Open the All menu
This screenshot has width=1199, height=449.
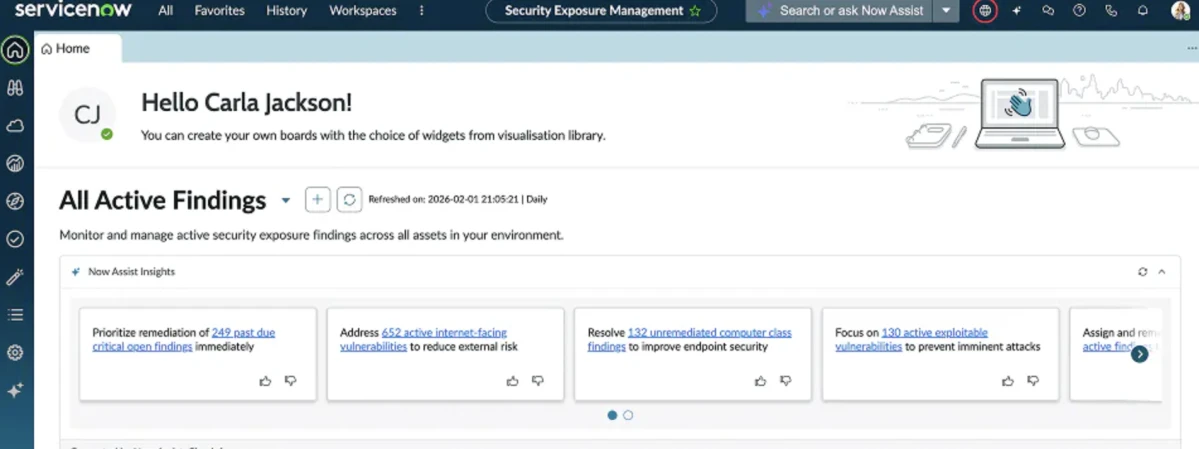[x=165, y=11]
